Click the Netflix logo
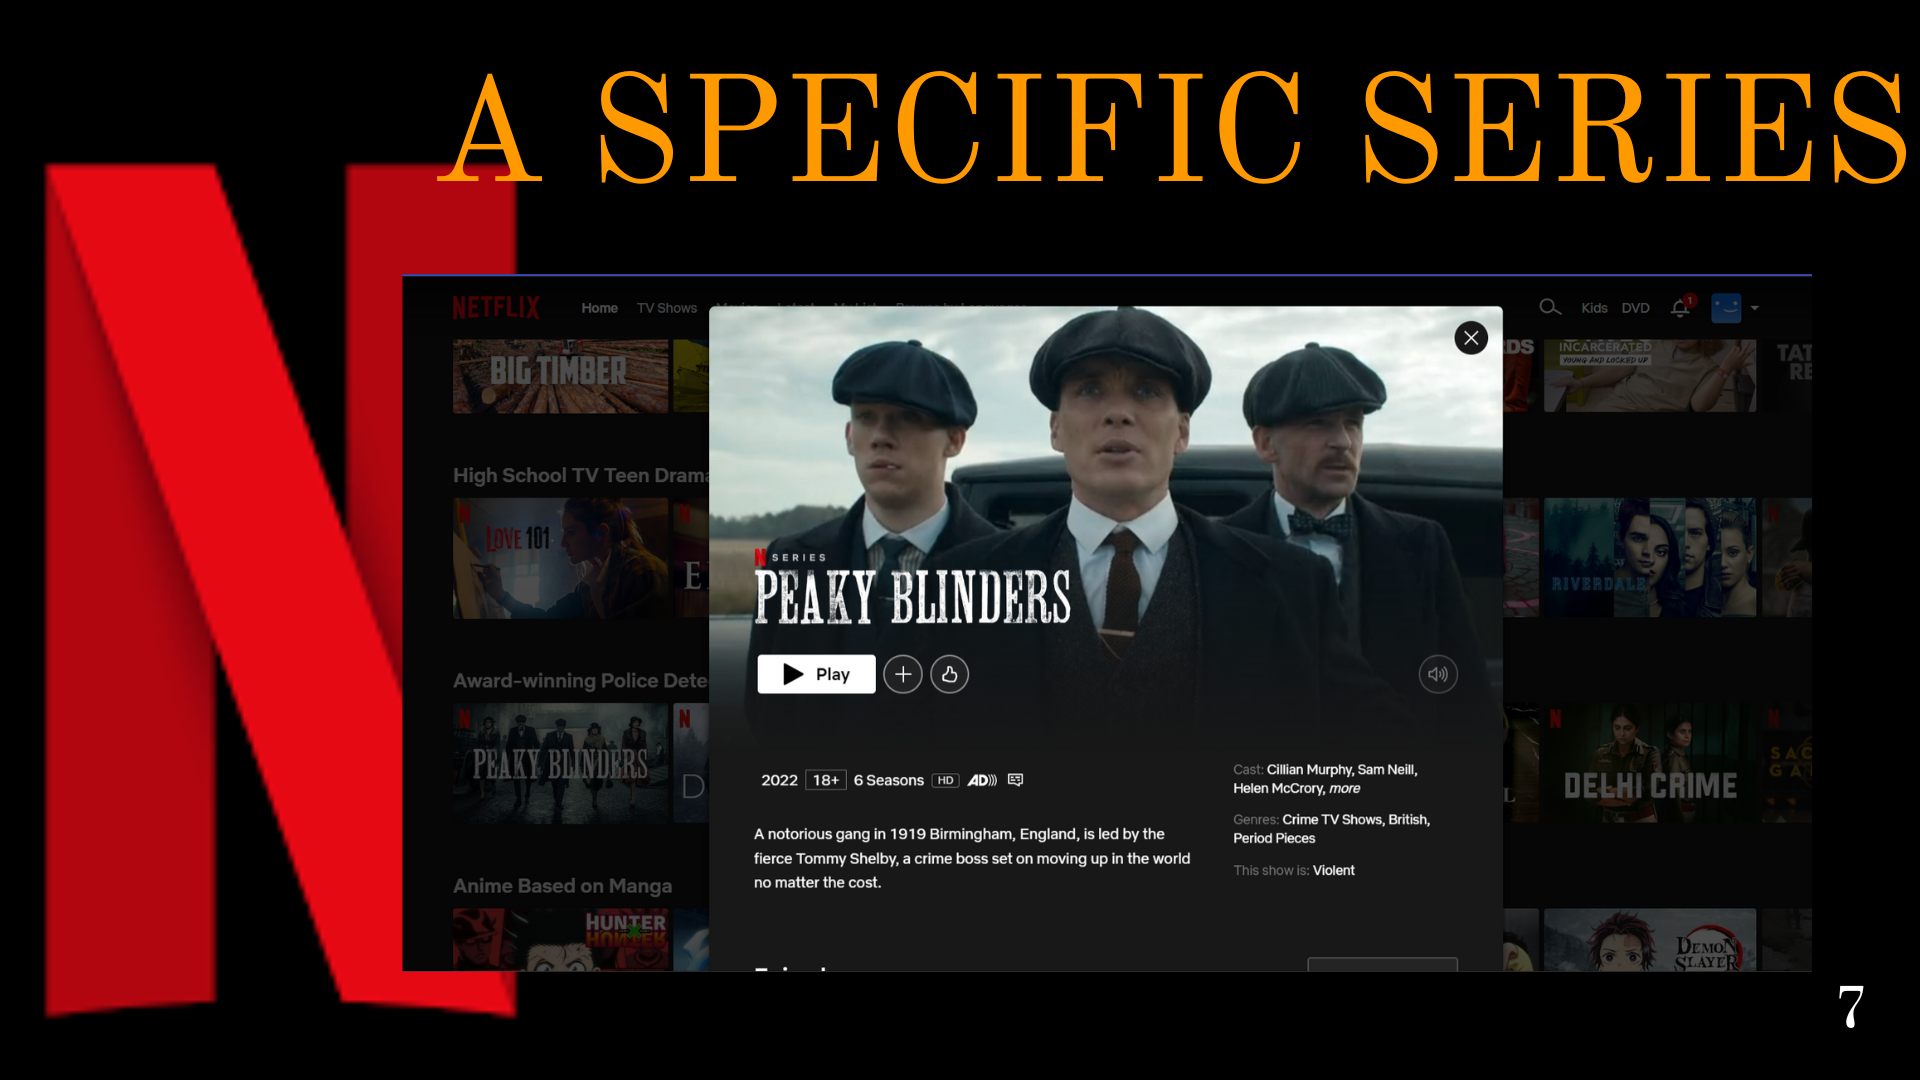This screenshot has height=1080, width=1920. point(496,308)
